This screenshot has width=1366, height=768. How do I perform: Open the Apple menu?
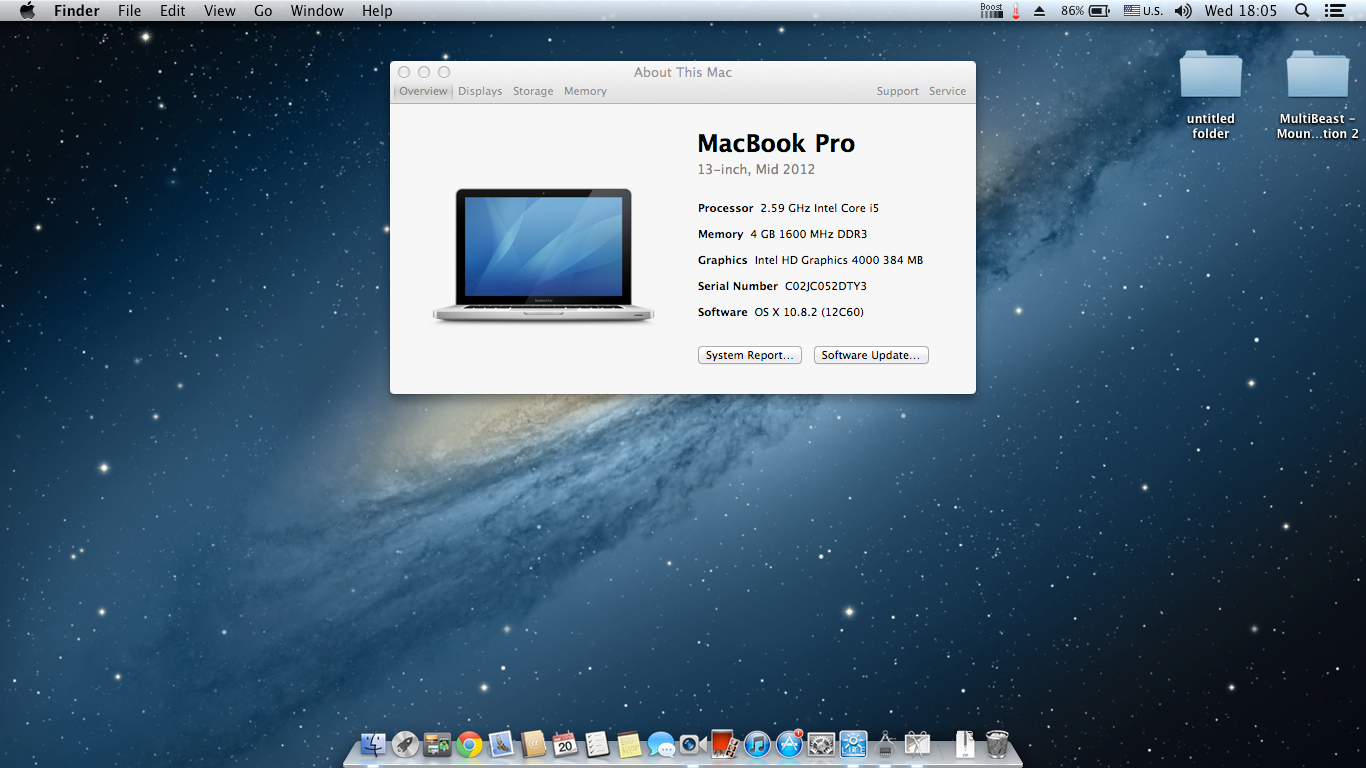click(27, 11)
